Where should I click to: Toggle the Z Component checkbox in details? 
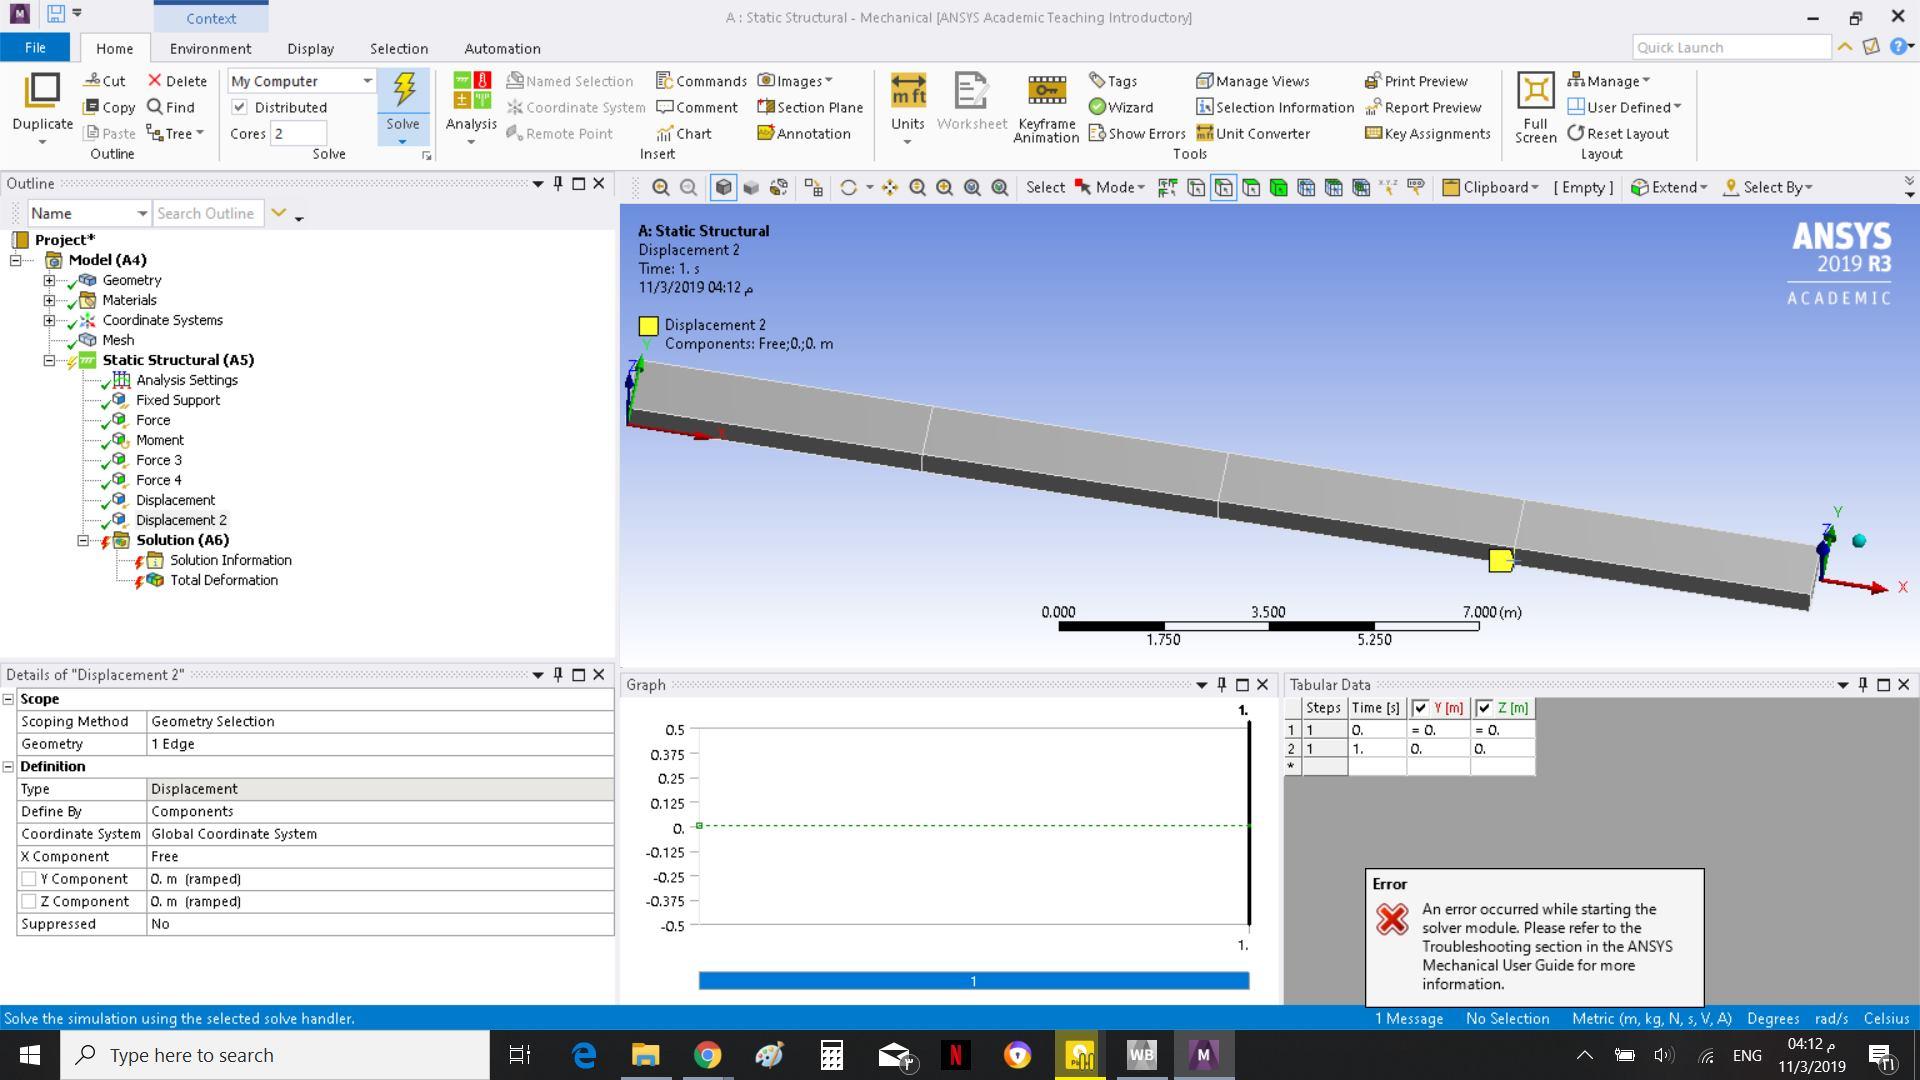pos(29,901)
